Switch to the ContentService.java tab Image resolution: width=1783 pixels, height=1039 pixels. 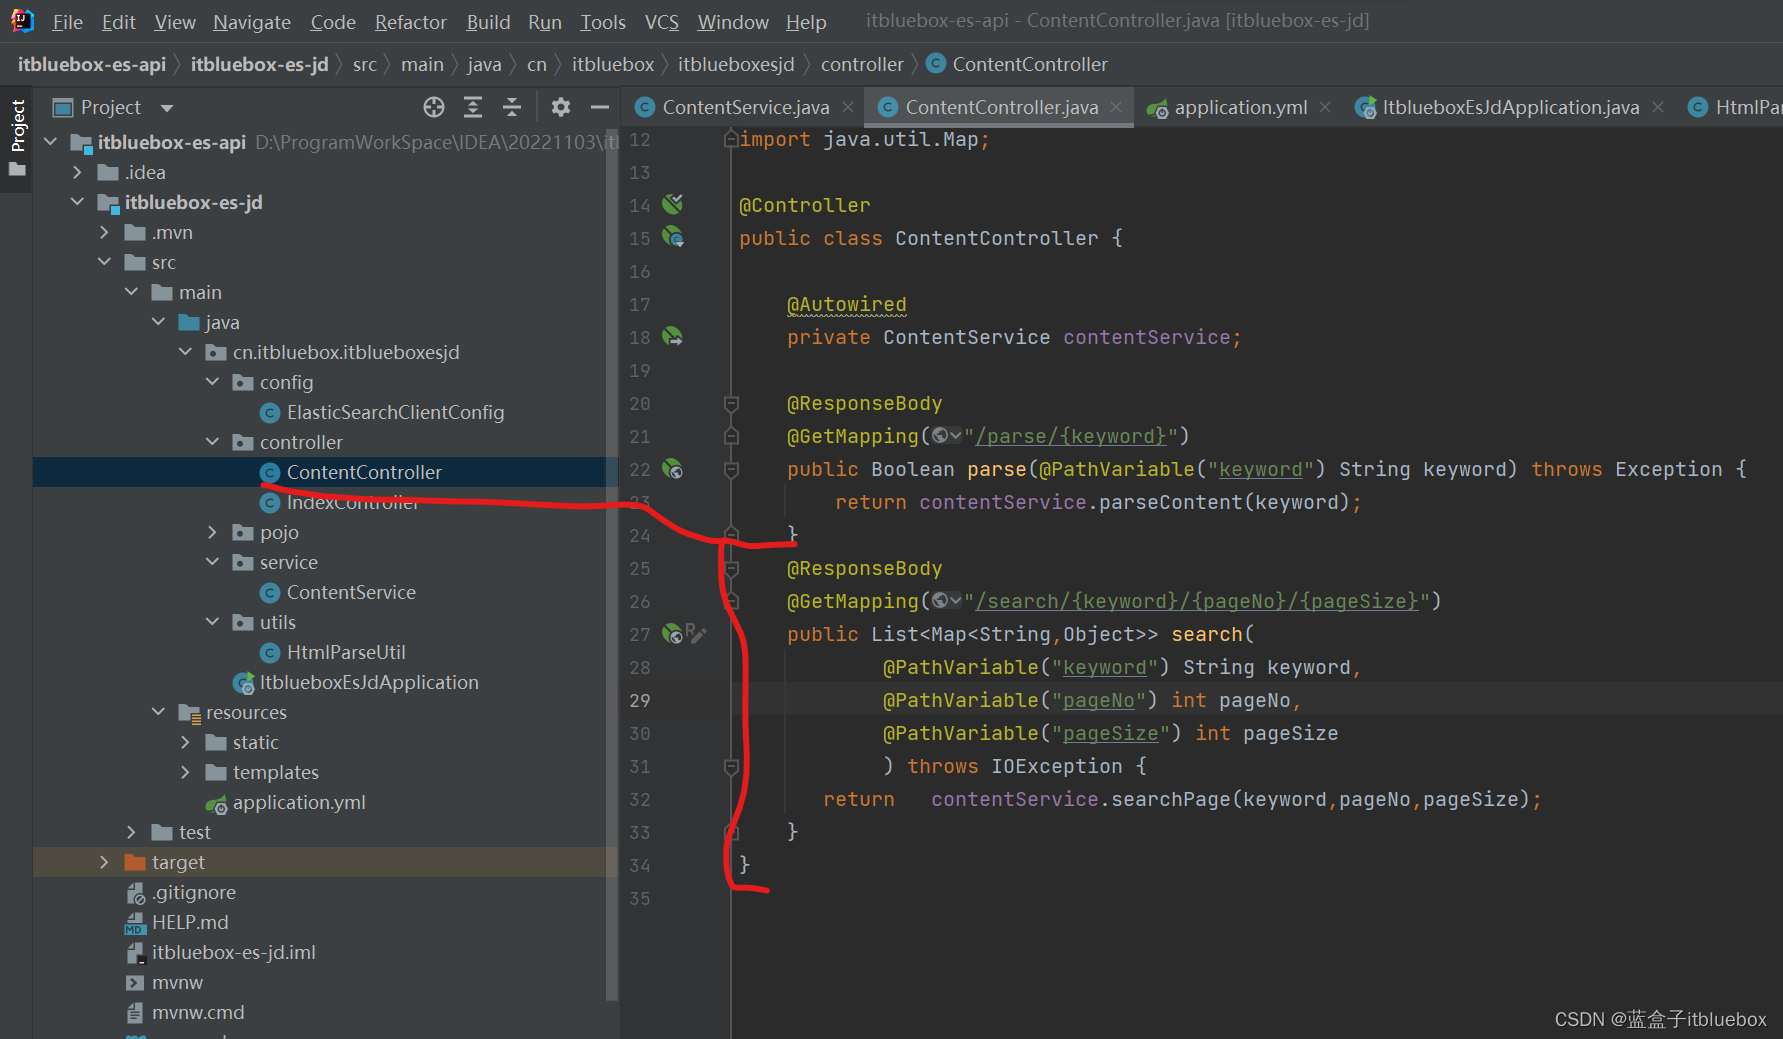(x=745, y=107)
